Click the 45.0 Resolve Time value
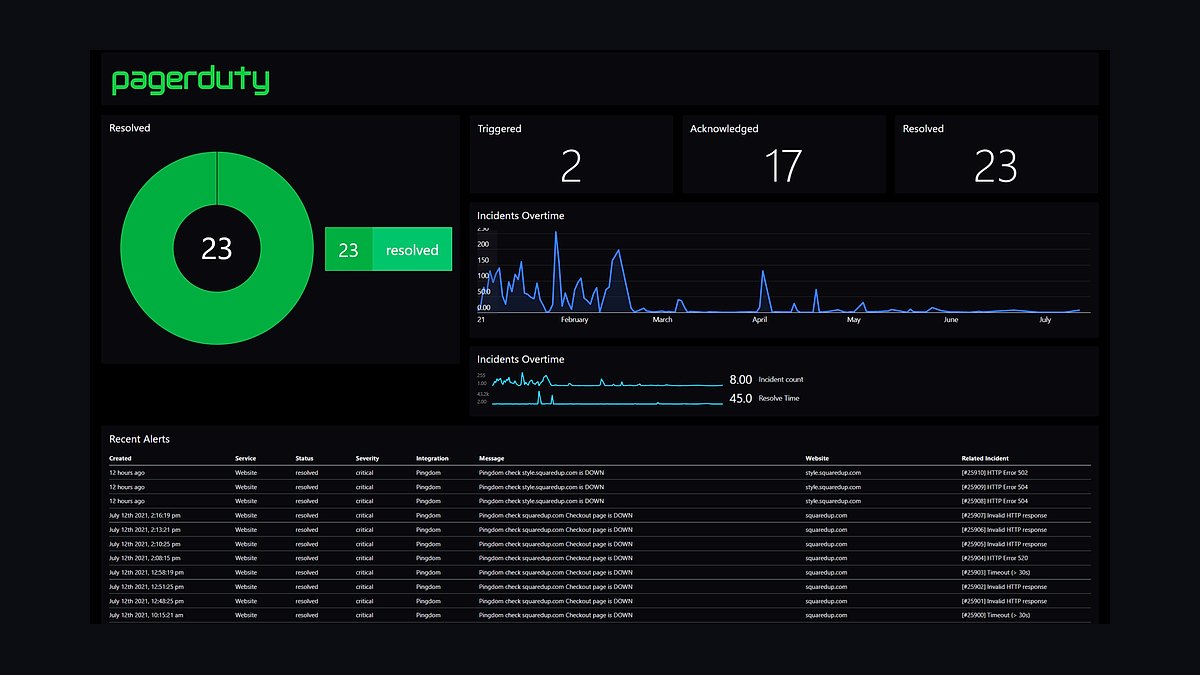 [740, 399]
